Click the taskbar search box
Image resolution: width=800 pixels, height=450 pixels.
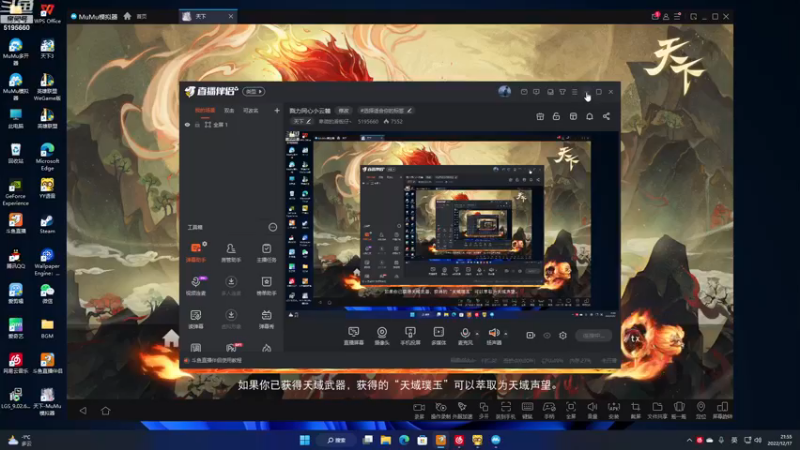click(x=337, y=440)
